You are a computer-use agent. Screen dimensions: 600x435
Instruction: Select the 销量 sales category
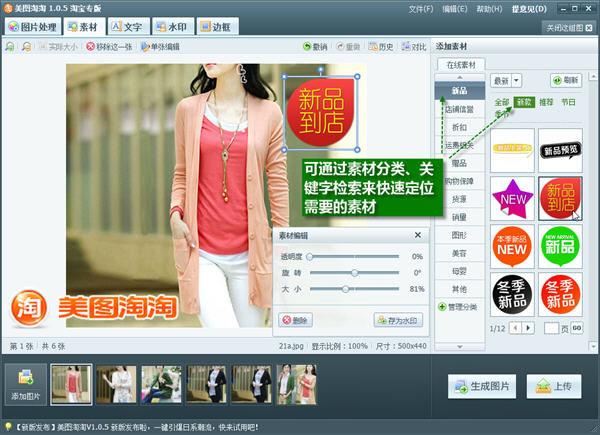(460, 217)
